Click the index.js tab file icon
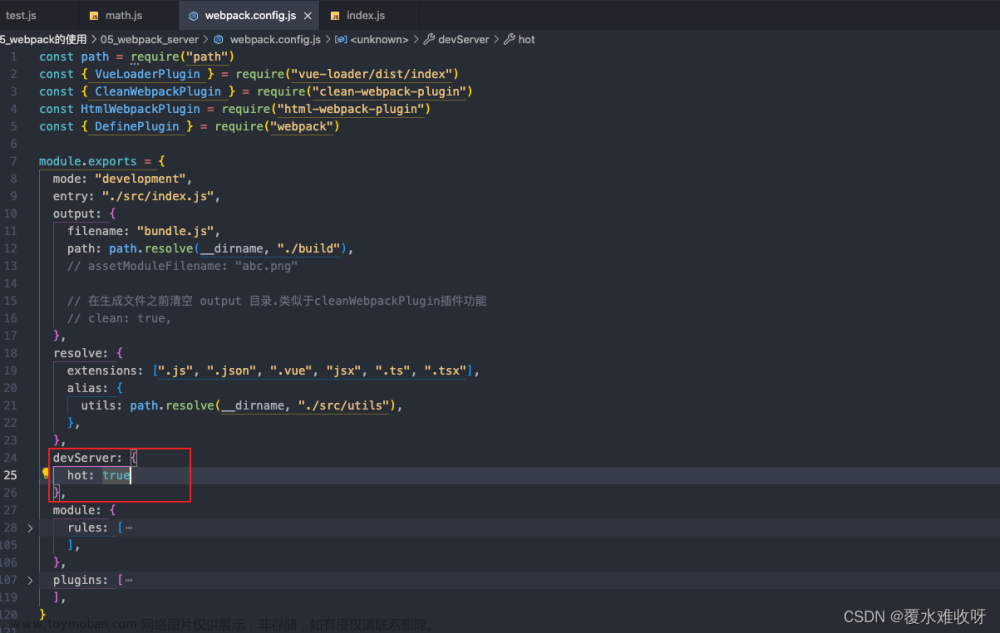Viewport: 1000px width, 633px height. point(335,16)
